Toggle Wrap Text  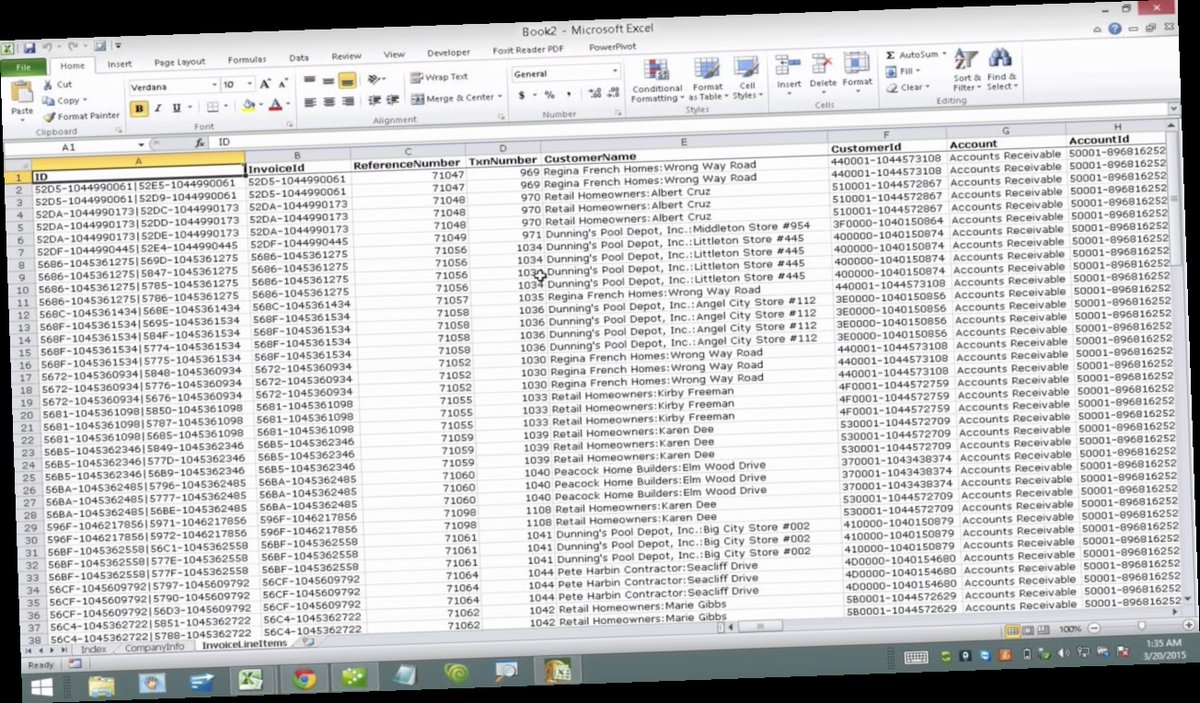(x=440, y=77)
